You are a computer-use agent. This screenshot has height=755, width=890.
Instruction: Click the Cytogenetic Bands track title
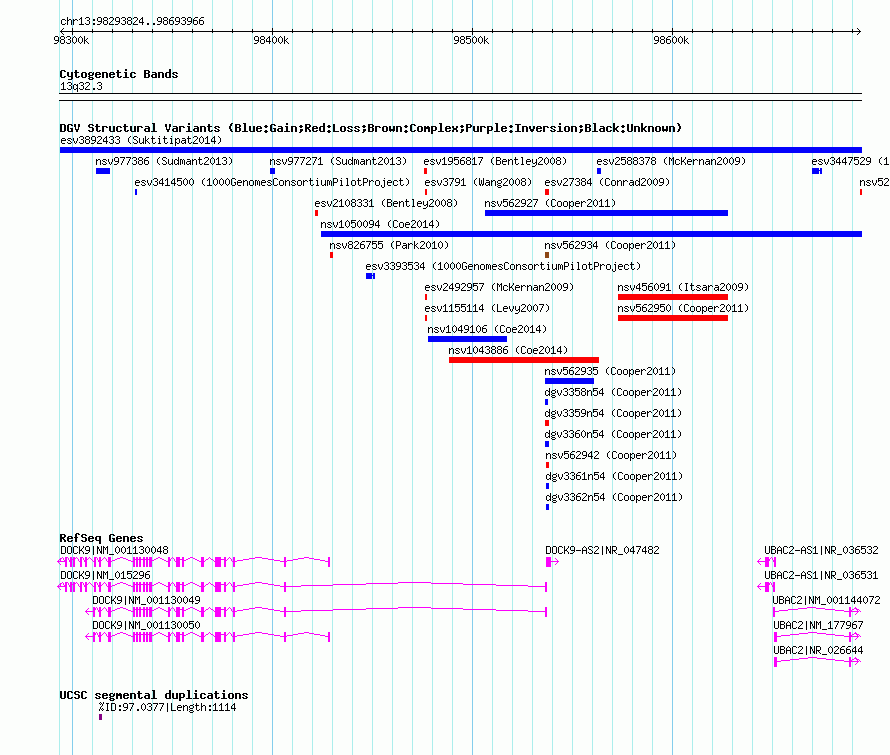tap(119, 74)
